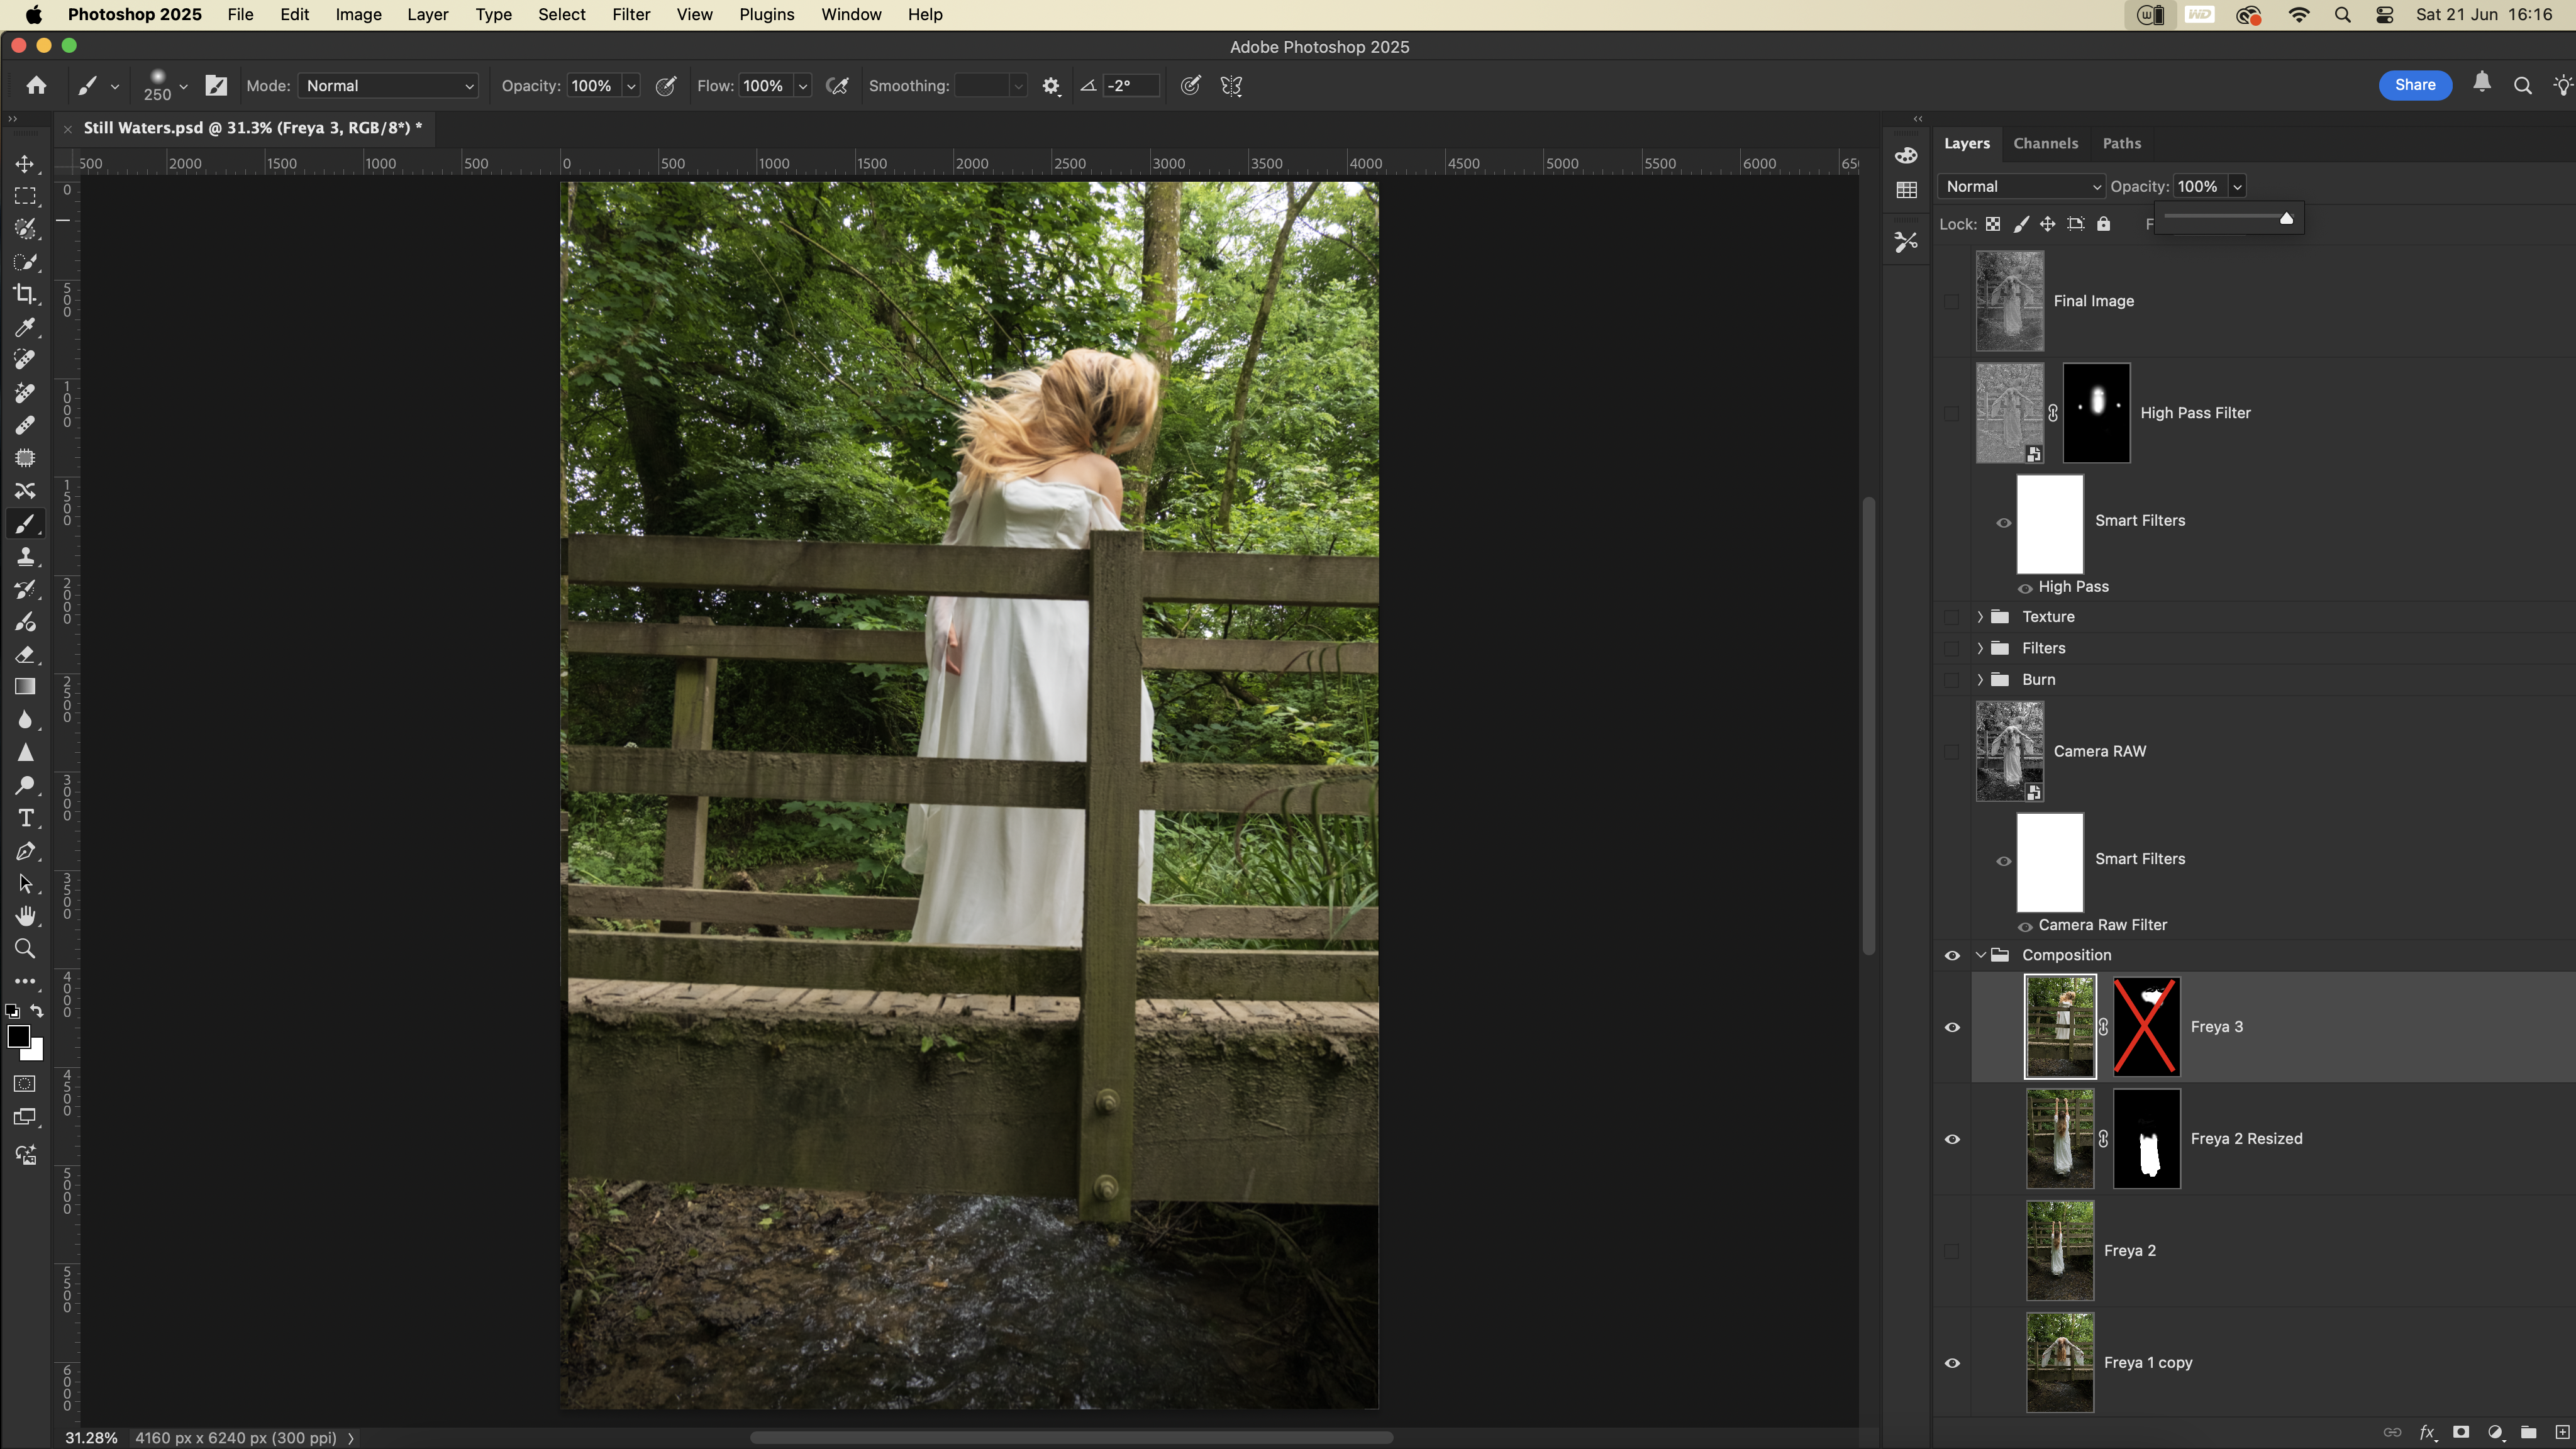Viewport: 2576px width, 1449px height.
Task: Show the Final Image layer
Action: pyautogui.click(x=1952, y=301)
